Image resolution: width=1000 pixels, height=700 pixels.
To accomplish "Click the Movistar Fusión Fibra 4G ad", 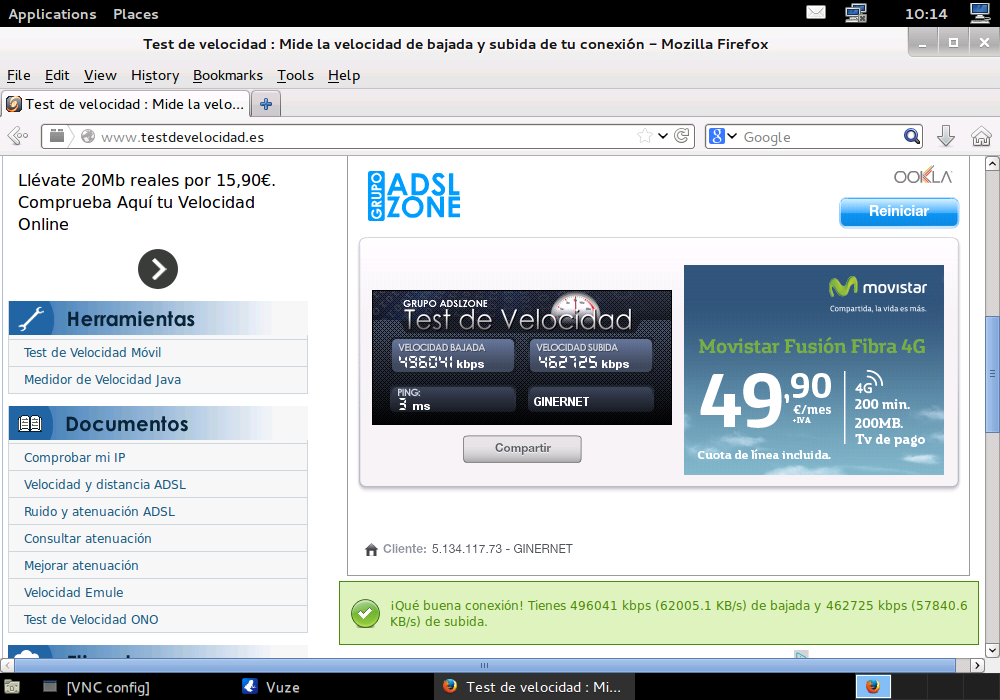I will click(x=813, y=370).
